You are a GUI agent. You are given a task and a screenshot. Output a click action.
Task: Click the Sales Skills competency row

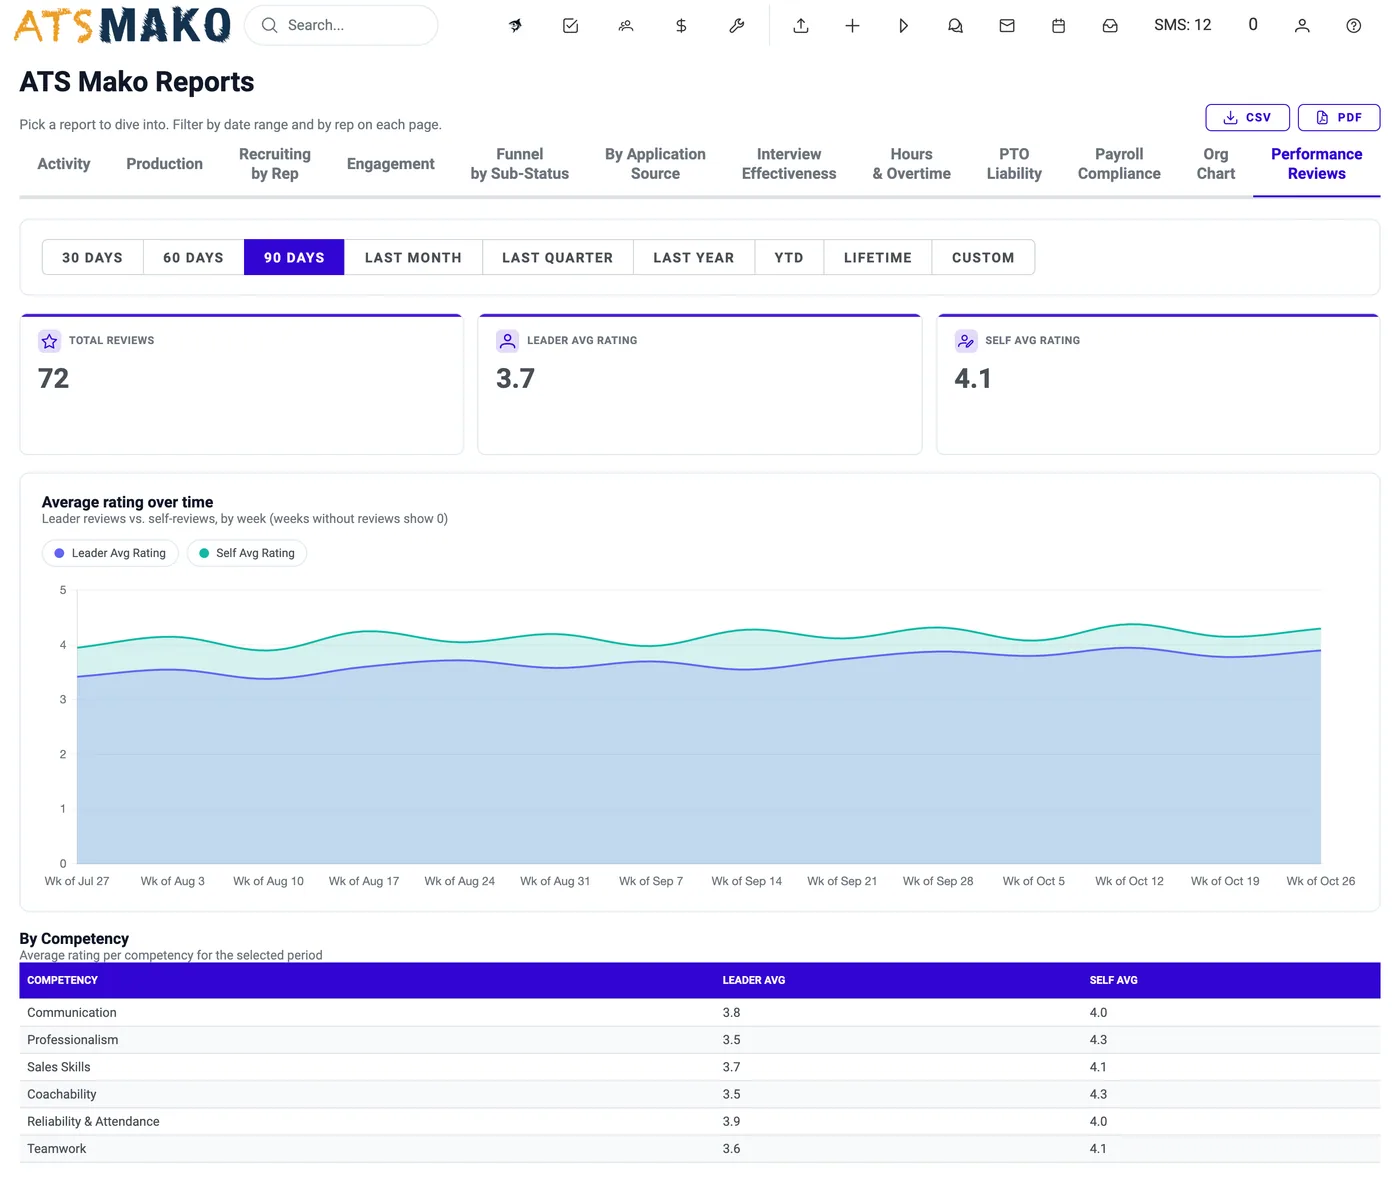700,1067
